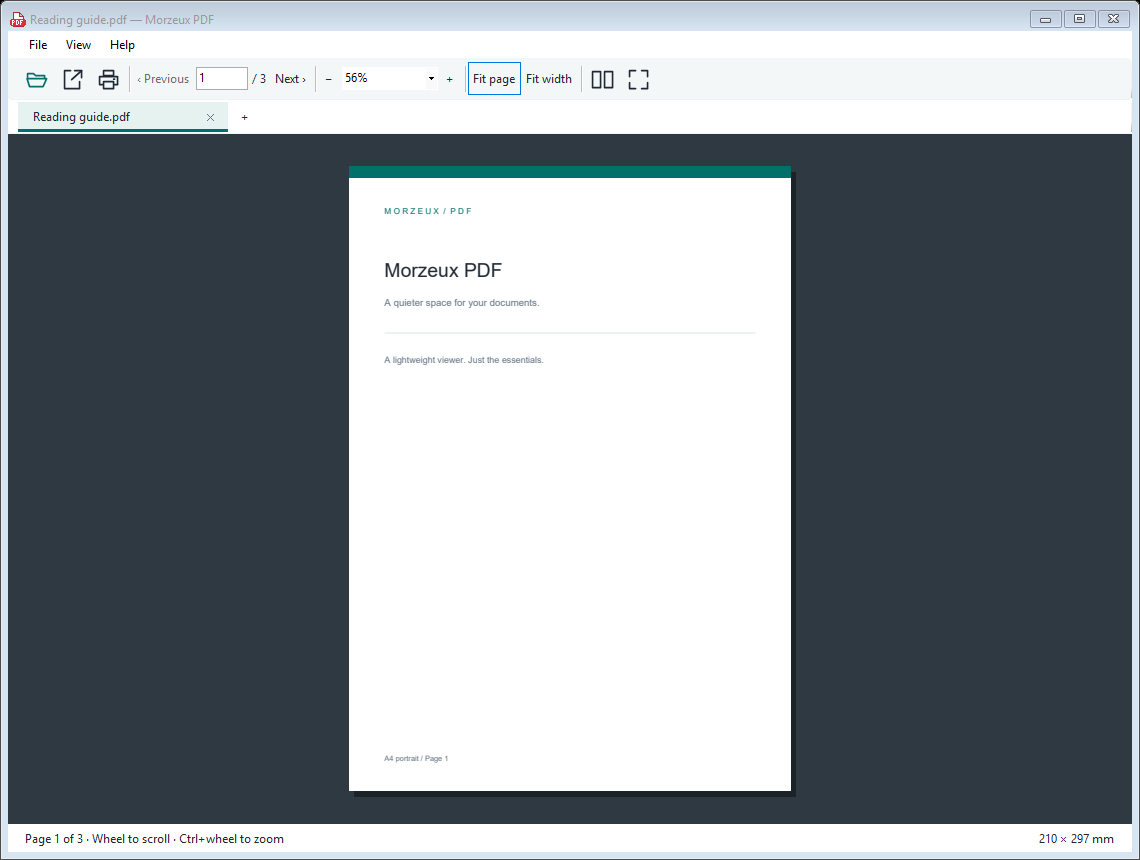Screen dimensions: 1140x860
Task: Zoom in with the plus button
Action: [x=449, y=79]
